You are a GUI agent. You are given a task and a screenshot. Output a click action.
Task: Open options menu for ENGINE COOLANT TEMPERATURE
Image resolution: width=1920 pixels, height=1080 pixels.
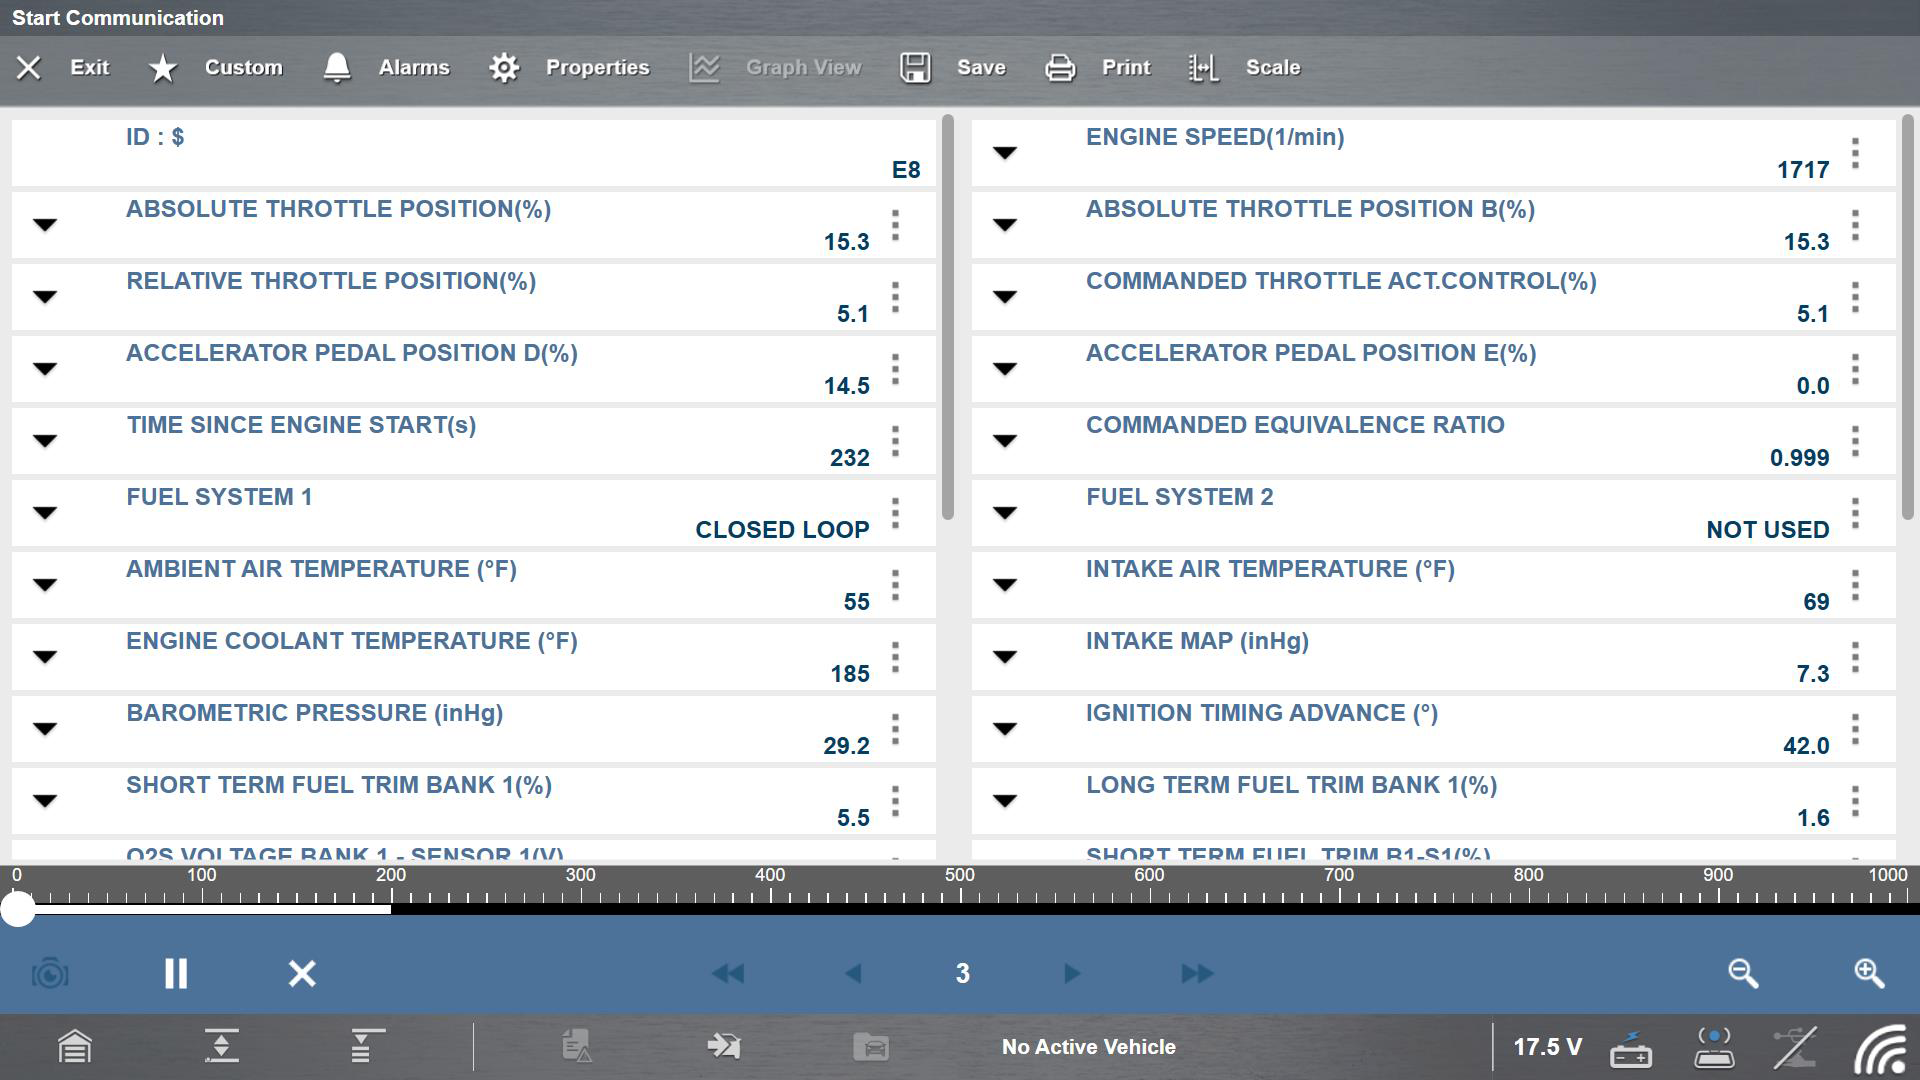[x=896, y=657]
